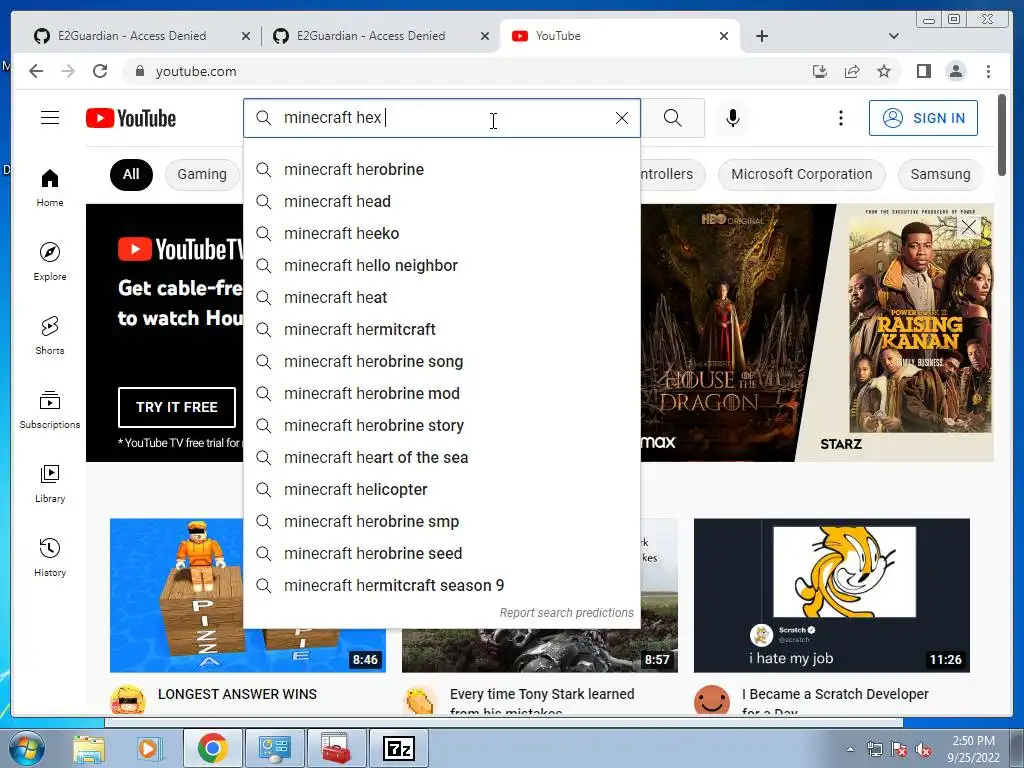Click Report search predictions link
Image resolution: width=1024 pixels, height=768 pixels.
point(566,613)
